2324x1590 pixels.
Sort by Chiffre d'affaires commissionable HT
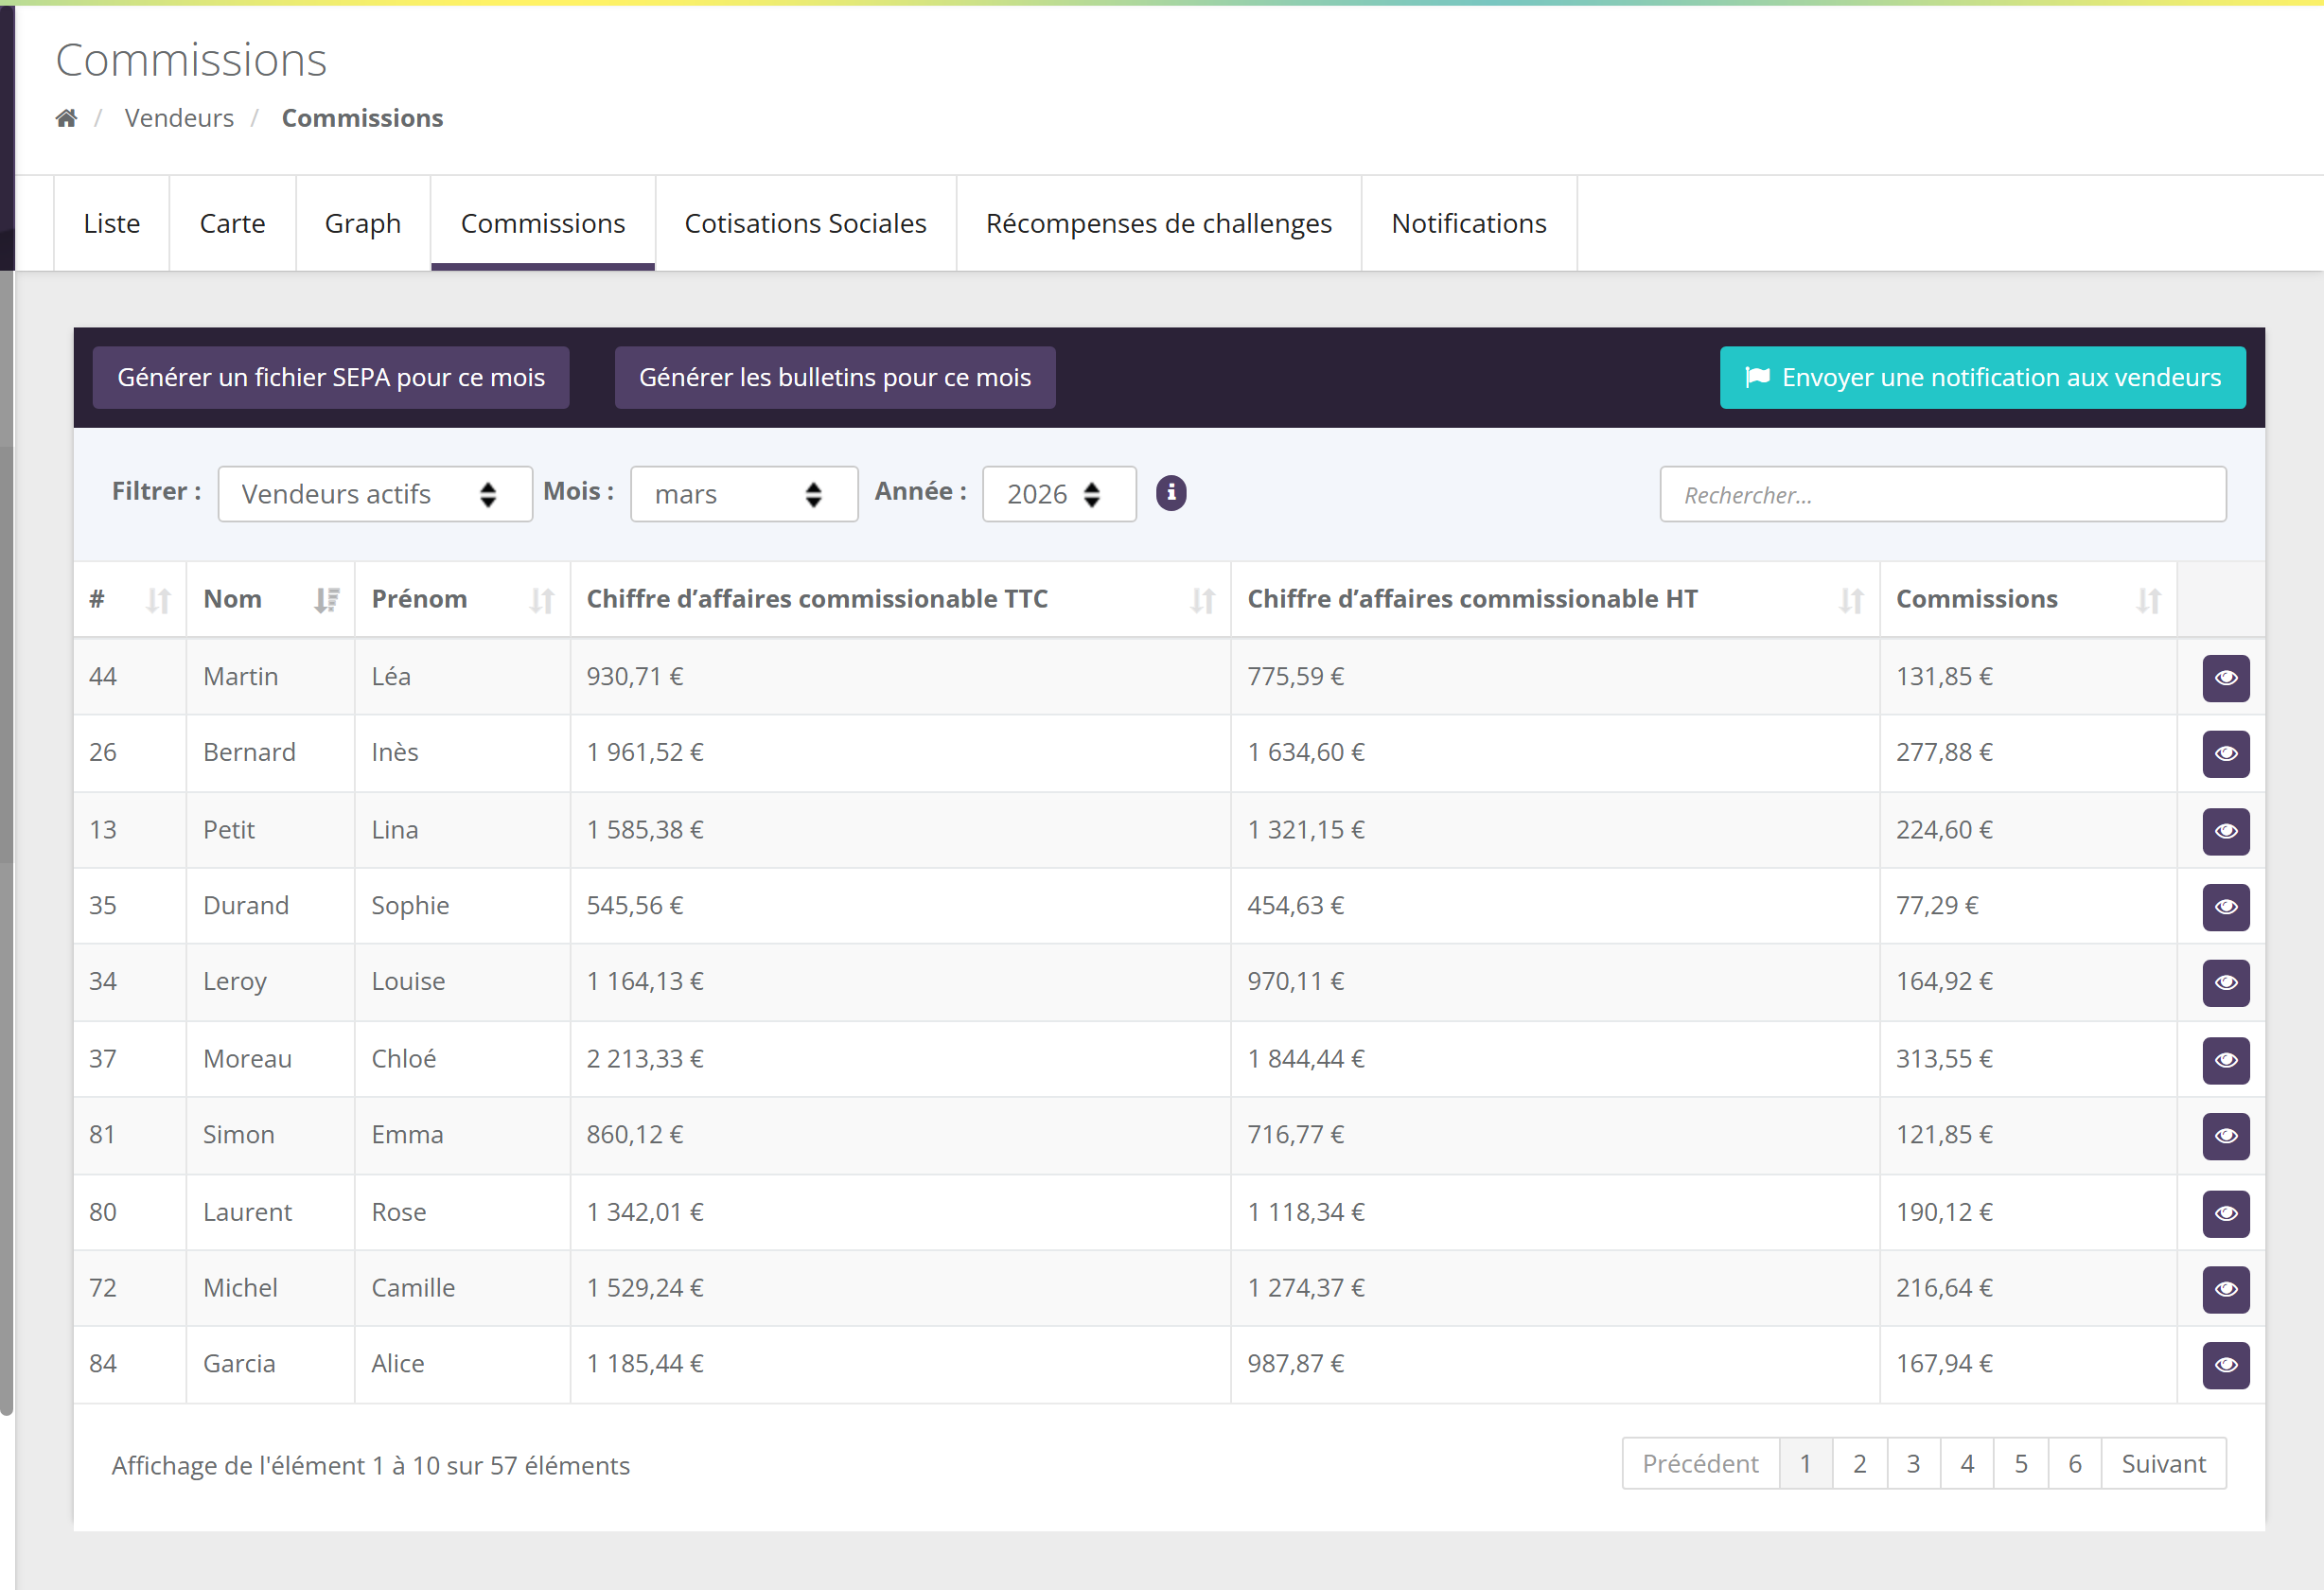pyautogui.click(x=1555, y=599)
